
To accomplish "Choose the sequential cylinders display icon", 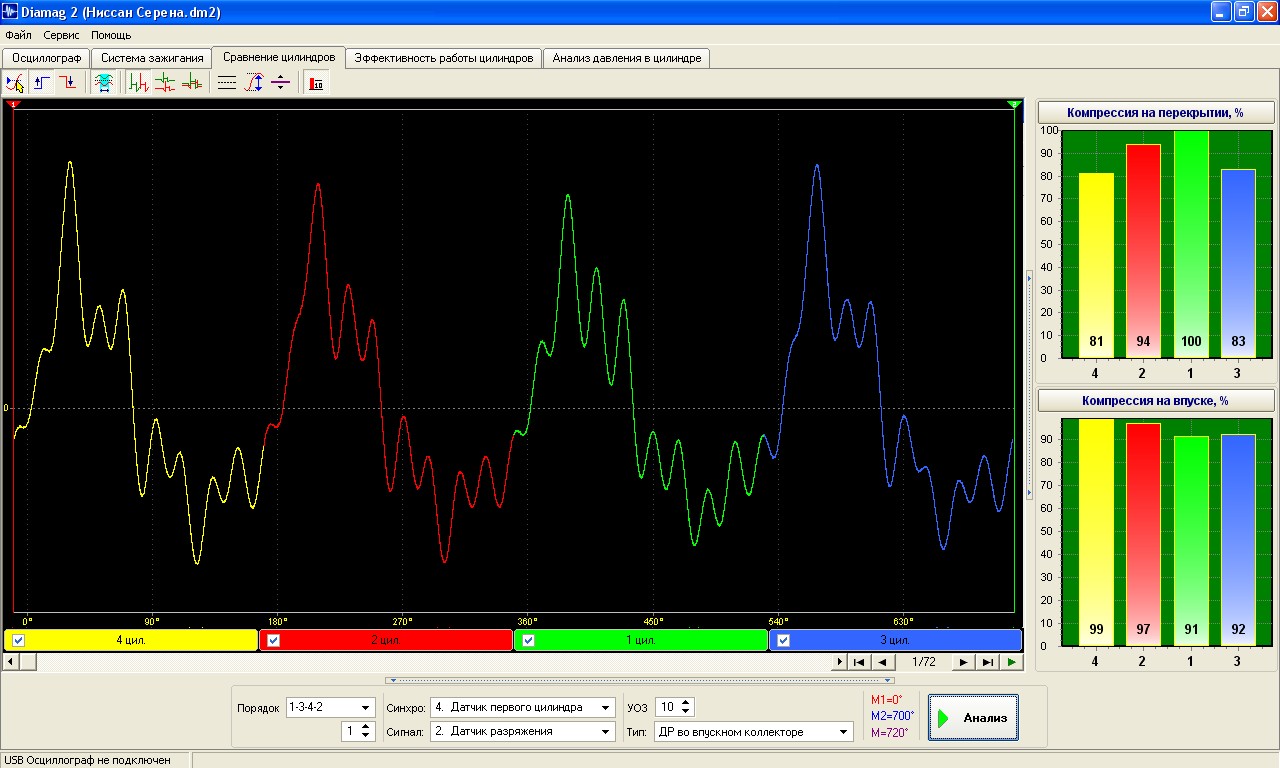I will pyautogui.click(x=139, y=83).
